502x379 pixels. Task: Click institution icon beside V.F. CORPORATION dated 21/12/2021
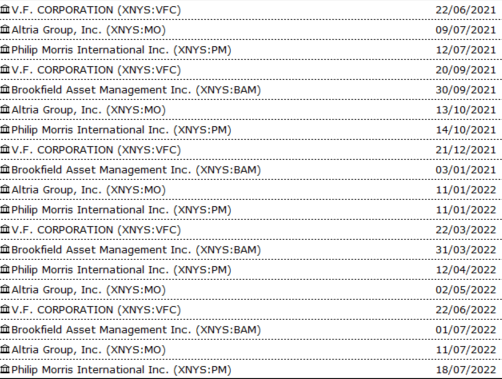(5, 149)
